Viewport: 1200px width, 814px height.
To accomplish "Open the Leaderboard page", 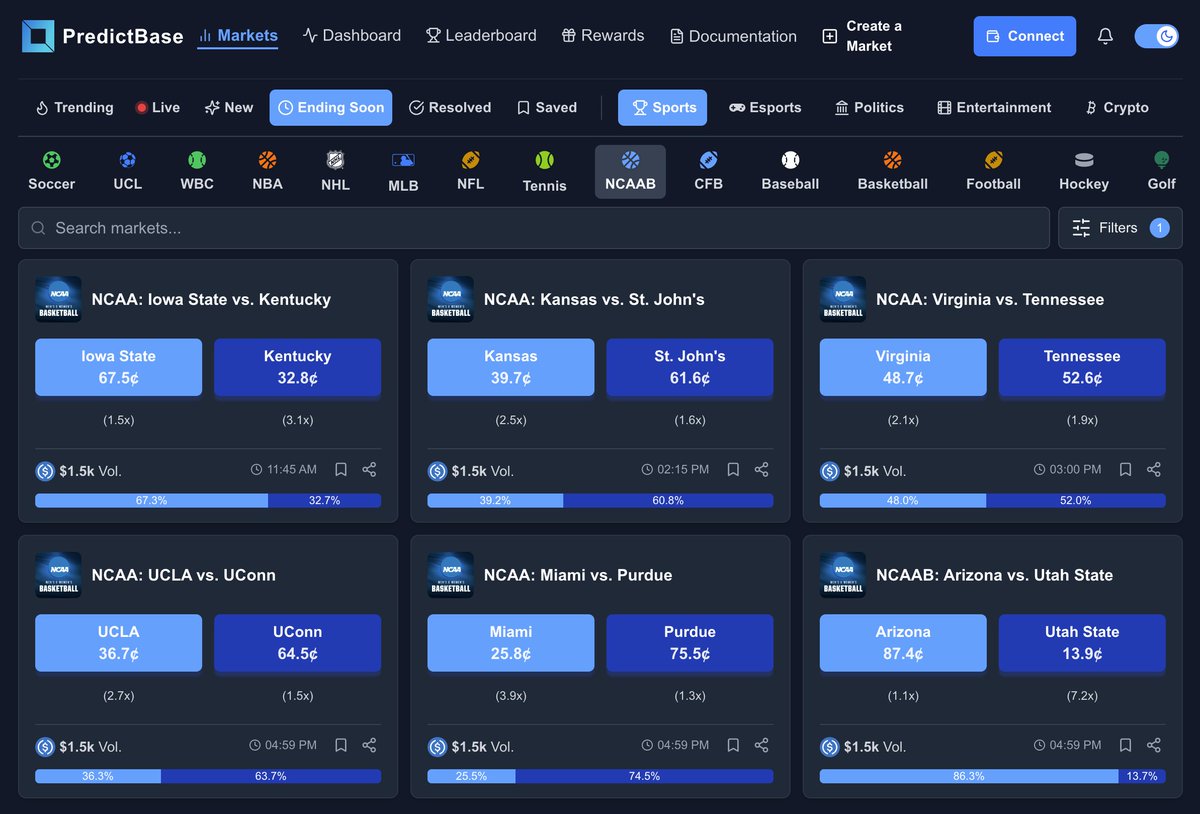I will 481,36.
